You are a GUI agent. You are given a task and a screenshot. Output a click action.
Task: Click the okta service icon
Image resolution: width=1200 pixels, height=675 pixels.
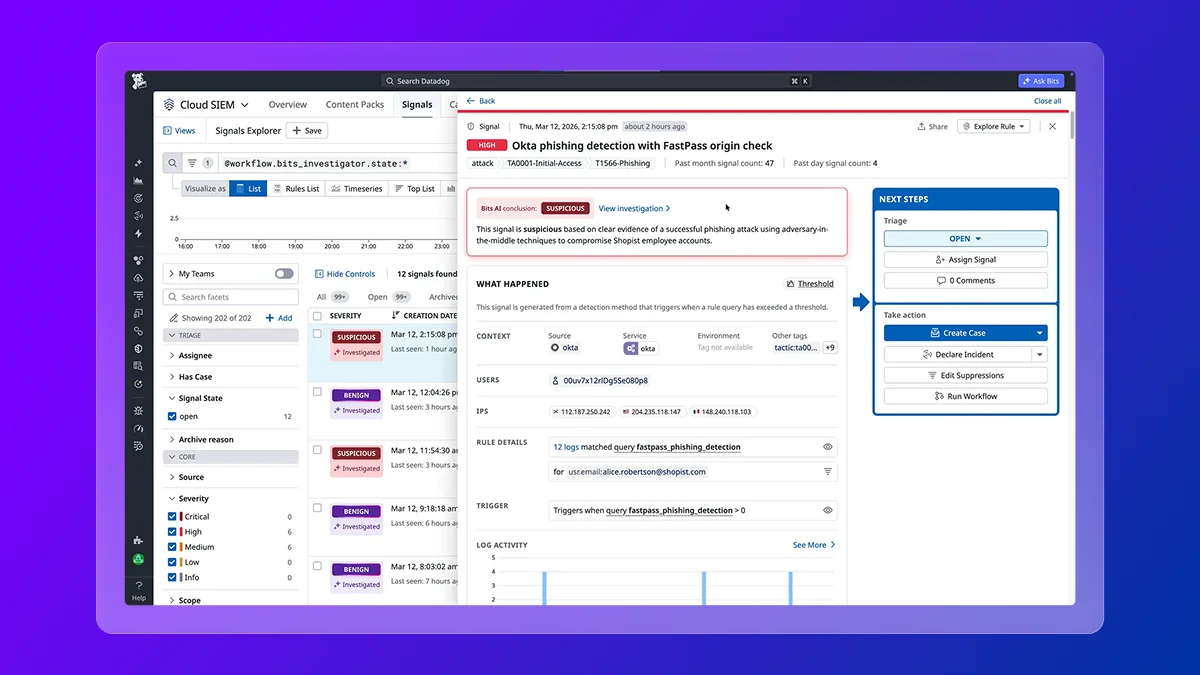(631, 348)
